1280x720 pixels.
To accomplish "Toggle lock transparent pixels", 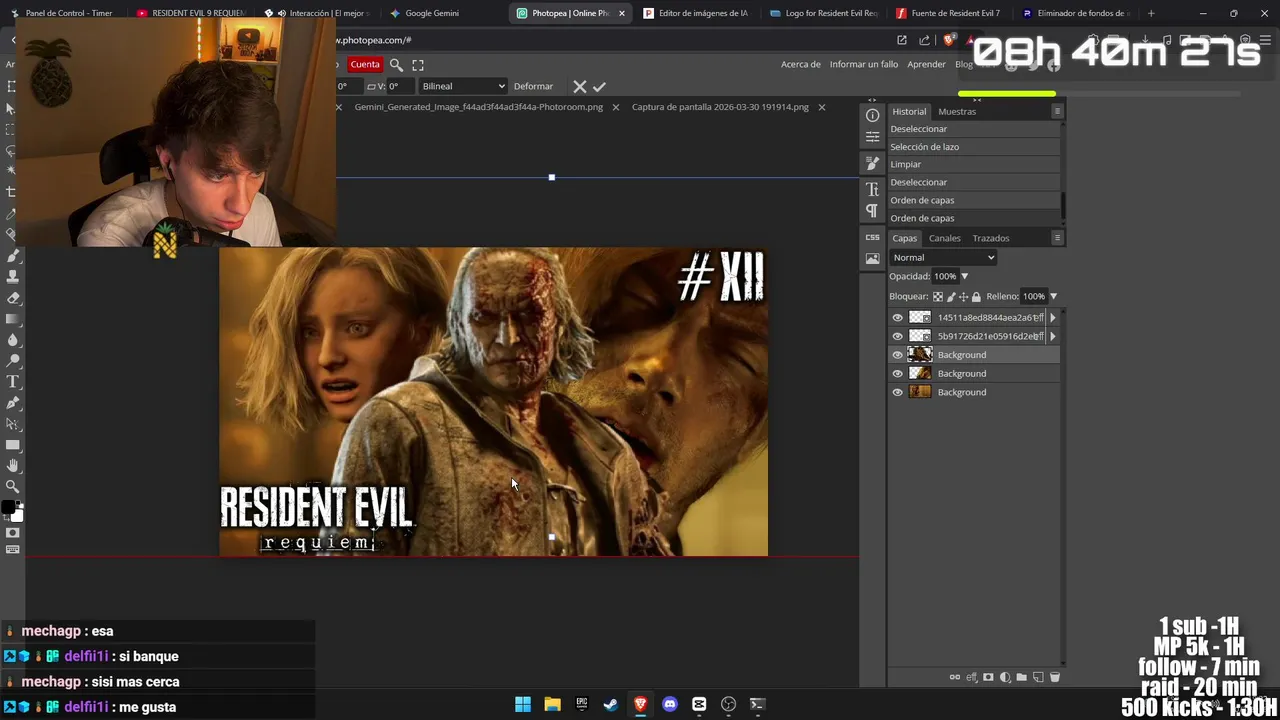I will (937, 296).
